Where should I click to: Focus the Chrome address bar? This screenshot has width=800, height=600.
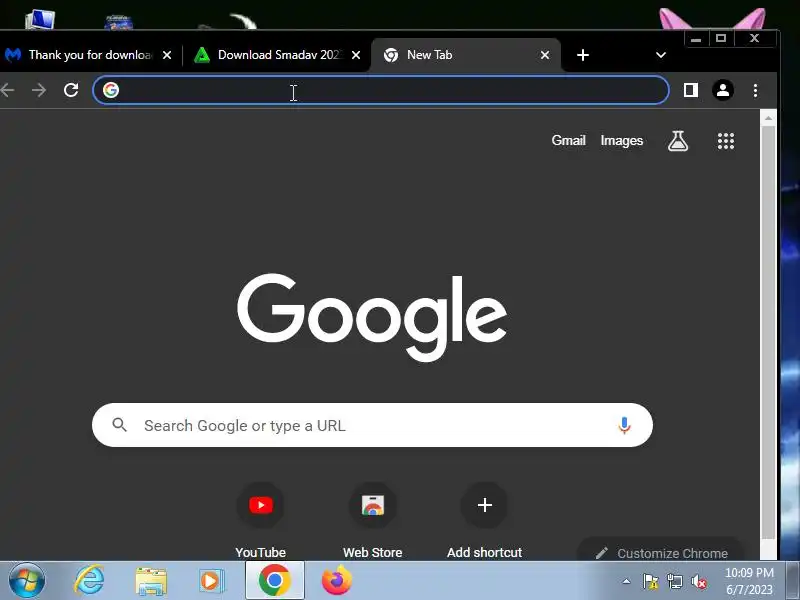tap(381, 90)
